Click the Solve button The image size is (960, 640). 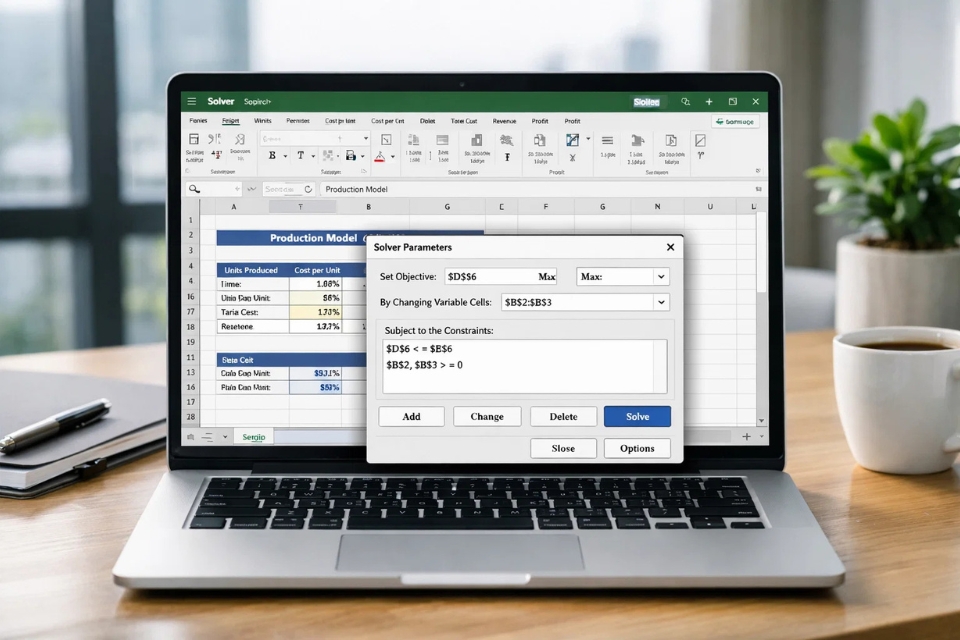(x=637, y=416)
